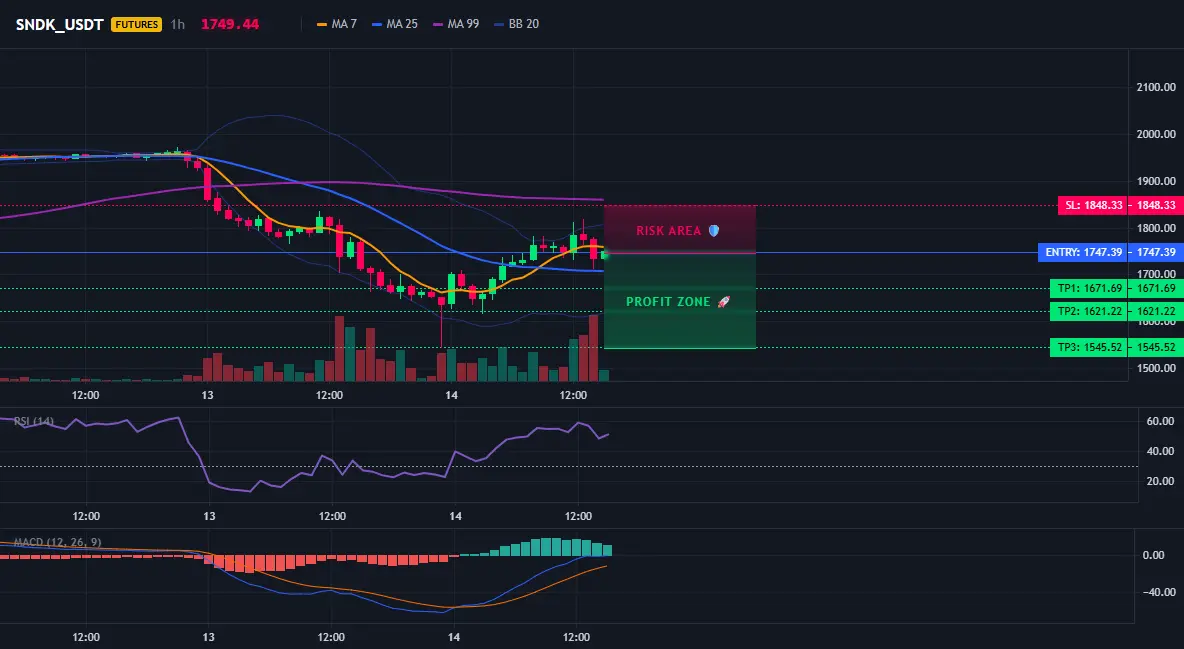
Task: Click the 1900.00 price axis label
Action: coord(1156,181)
